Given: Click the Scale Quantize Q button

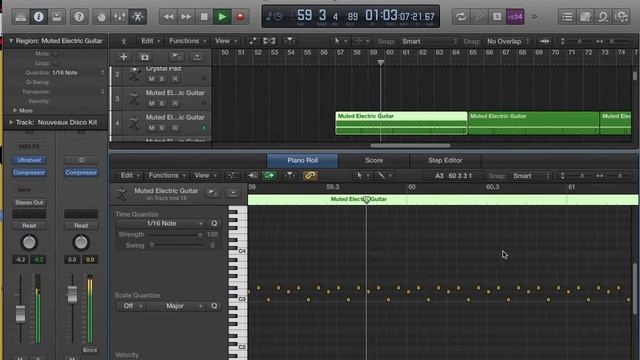Looking at the screenshot, I should pos(214,306).
